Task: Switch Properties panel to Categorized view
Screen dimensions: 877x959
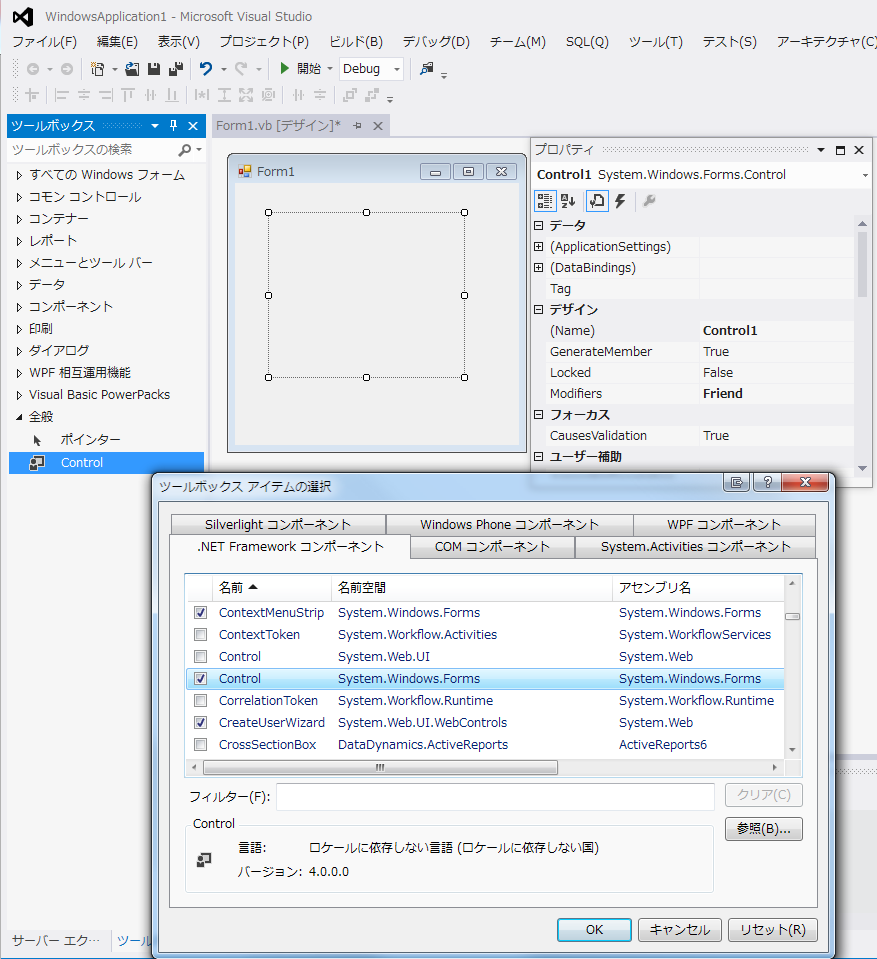Action: pos(544,201)
